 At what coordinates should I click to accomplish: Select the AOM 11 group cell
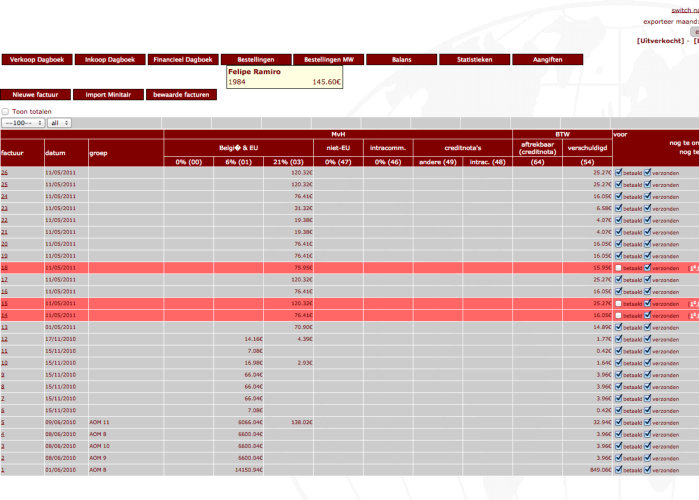126,422
